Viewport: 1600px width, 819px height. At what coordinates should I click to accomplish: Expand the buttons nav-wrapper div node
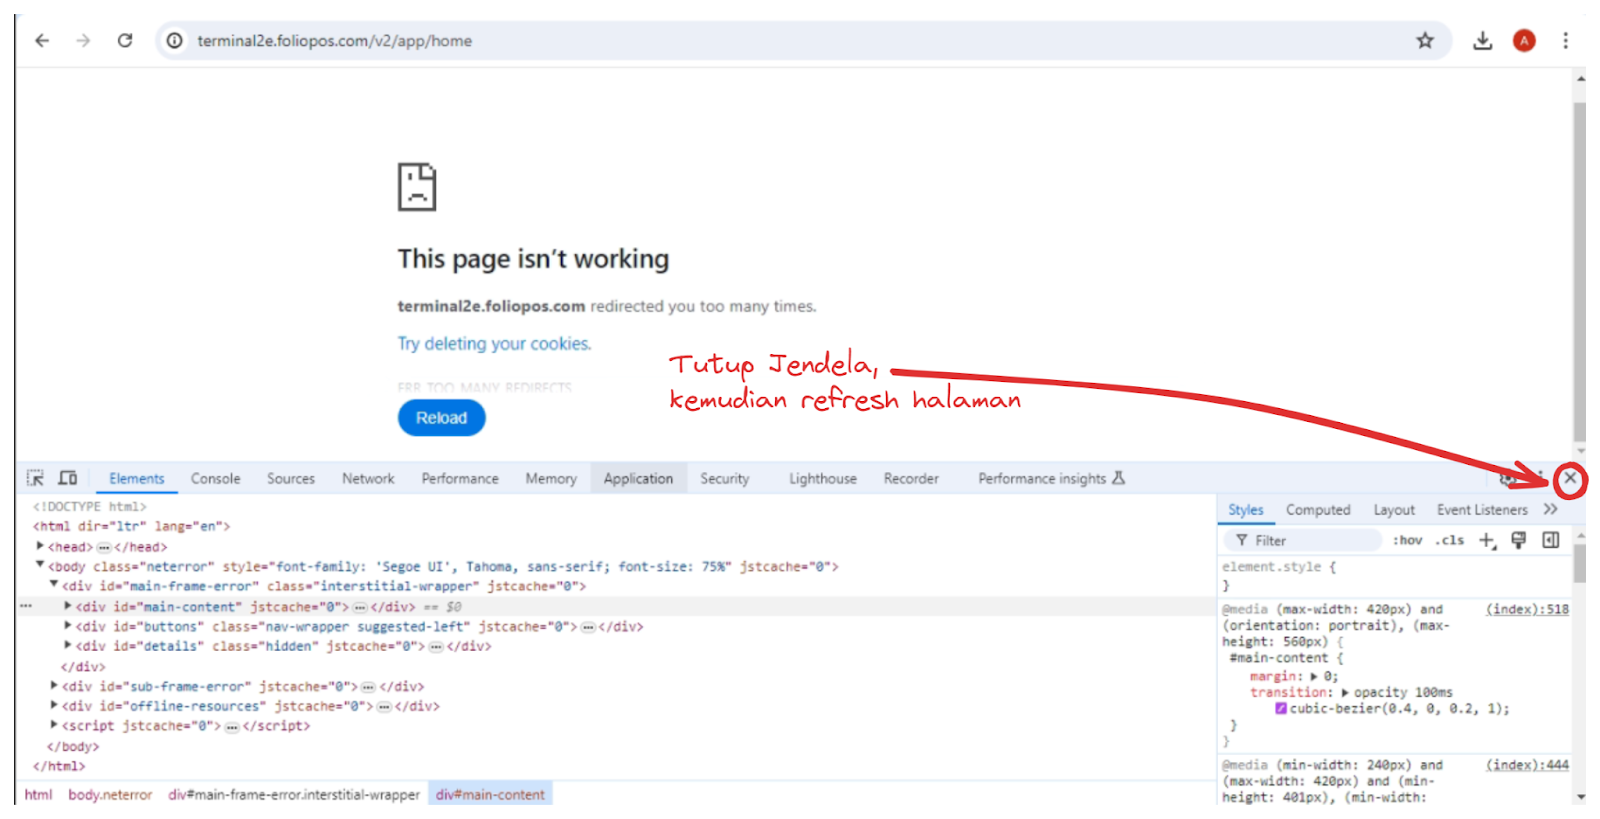coord(68,626)
